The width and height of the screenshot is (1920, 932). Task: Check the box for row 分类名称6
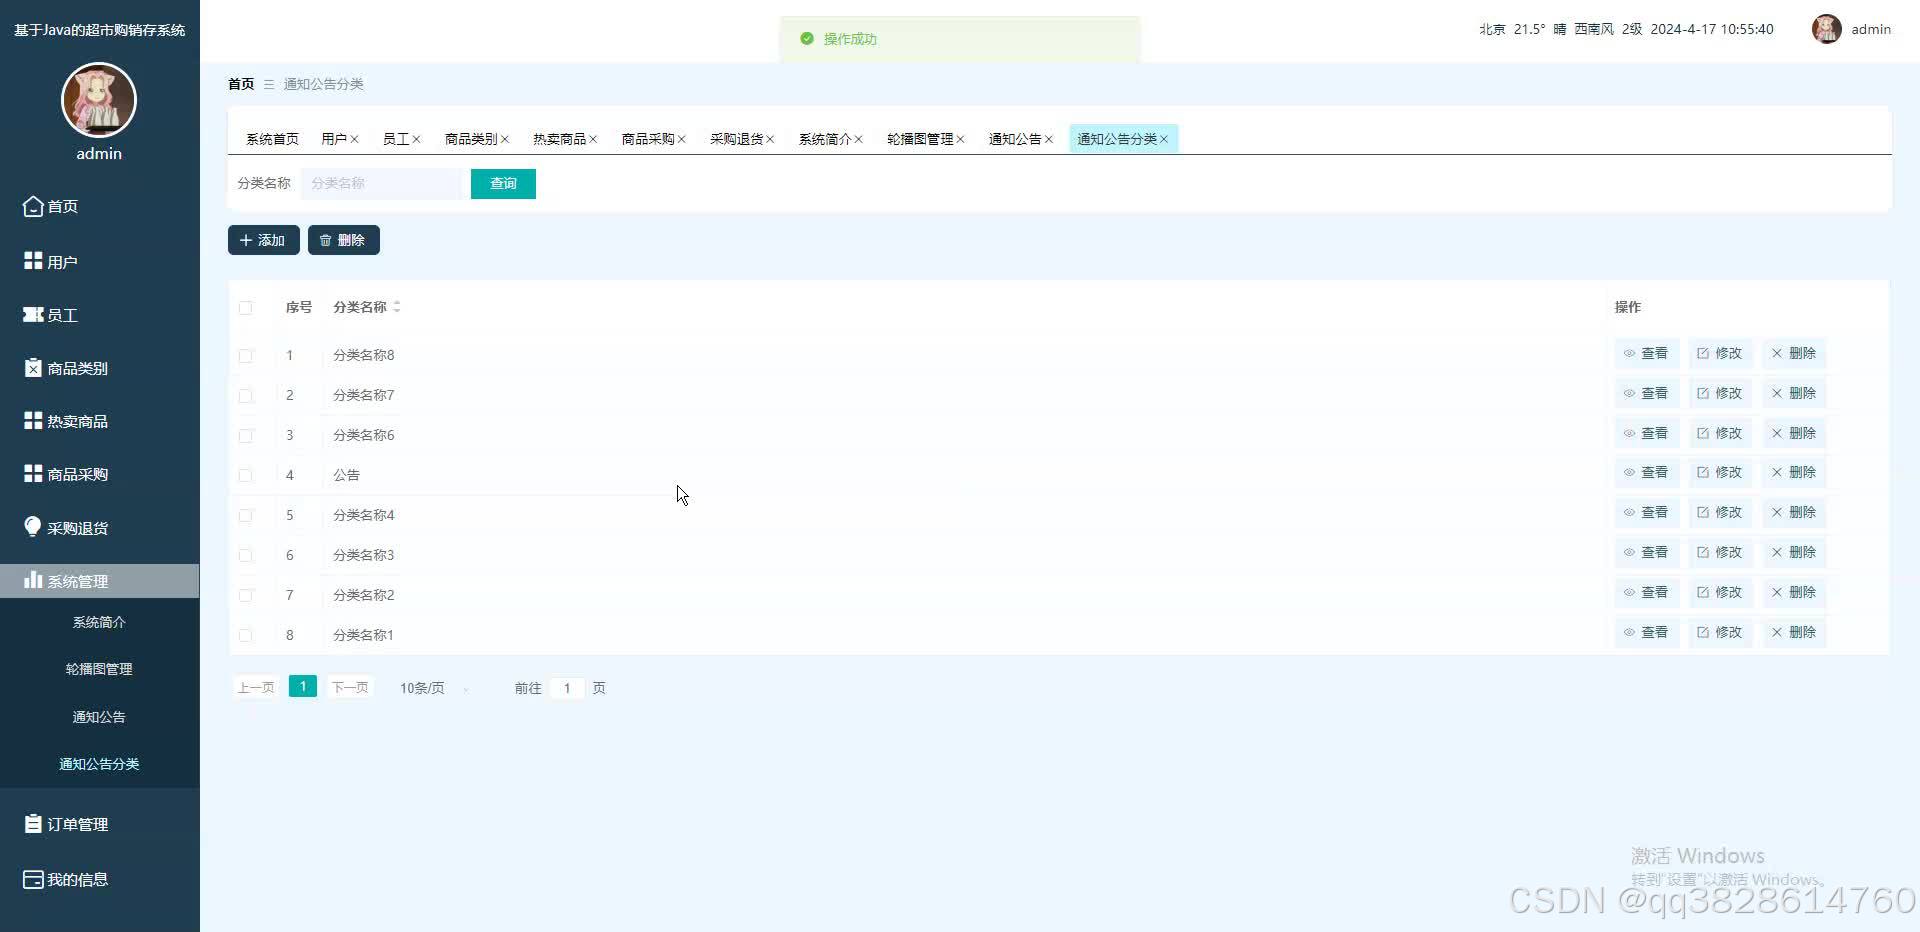(x=245, y=436)
